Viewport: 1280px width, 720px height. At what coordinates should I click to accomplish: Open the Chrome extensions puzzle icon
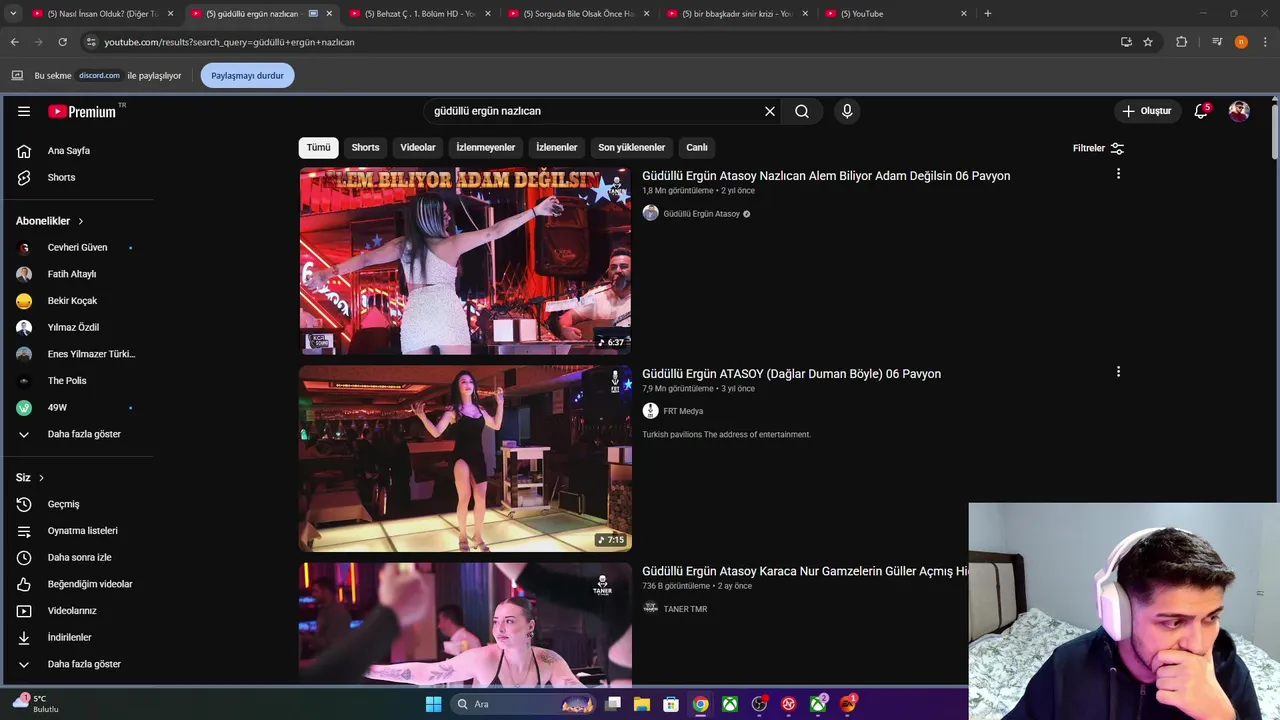(1182, 42)
